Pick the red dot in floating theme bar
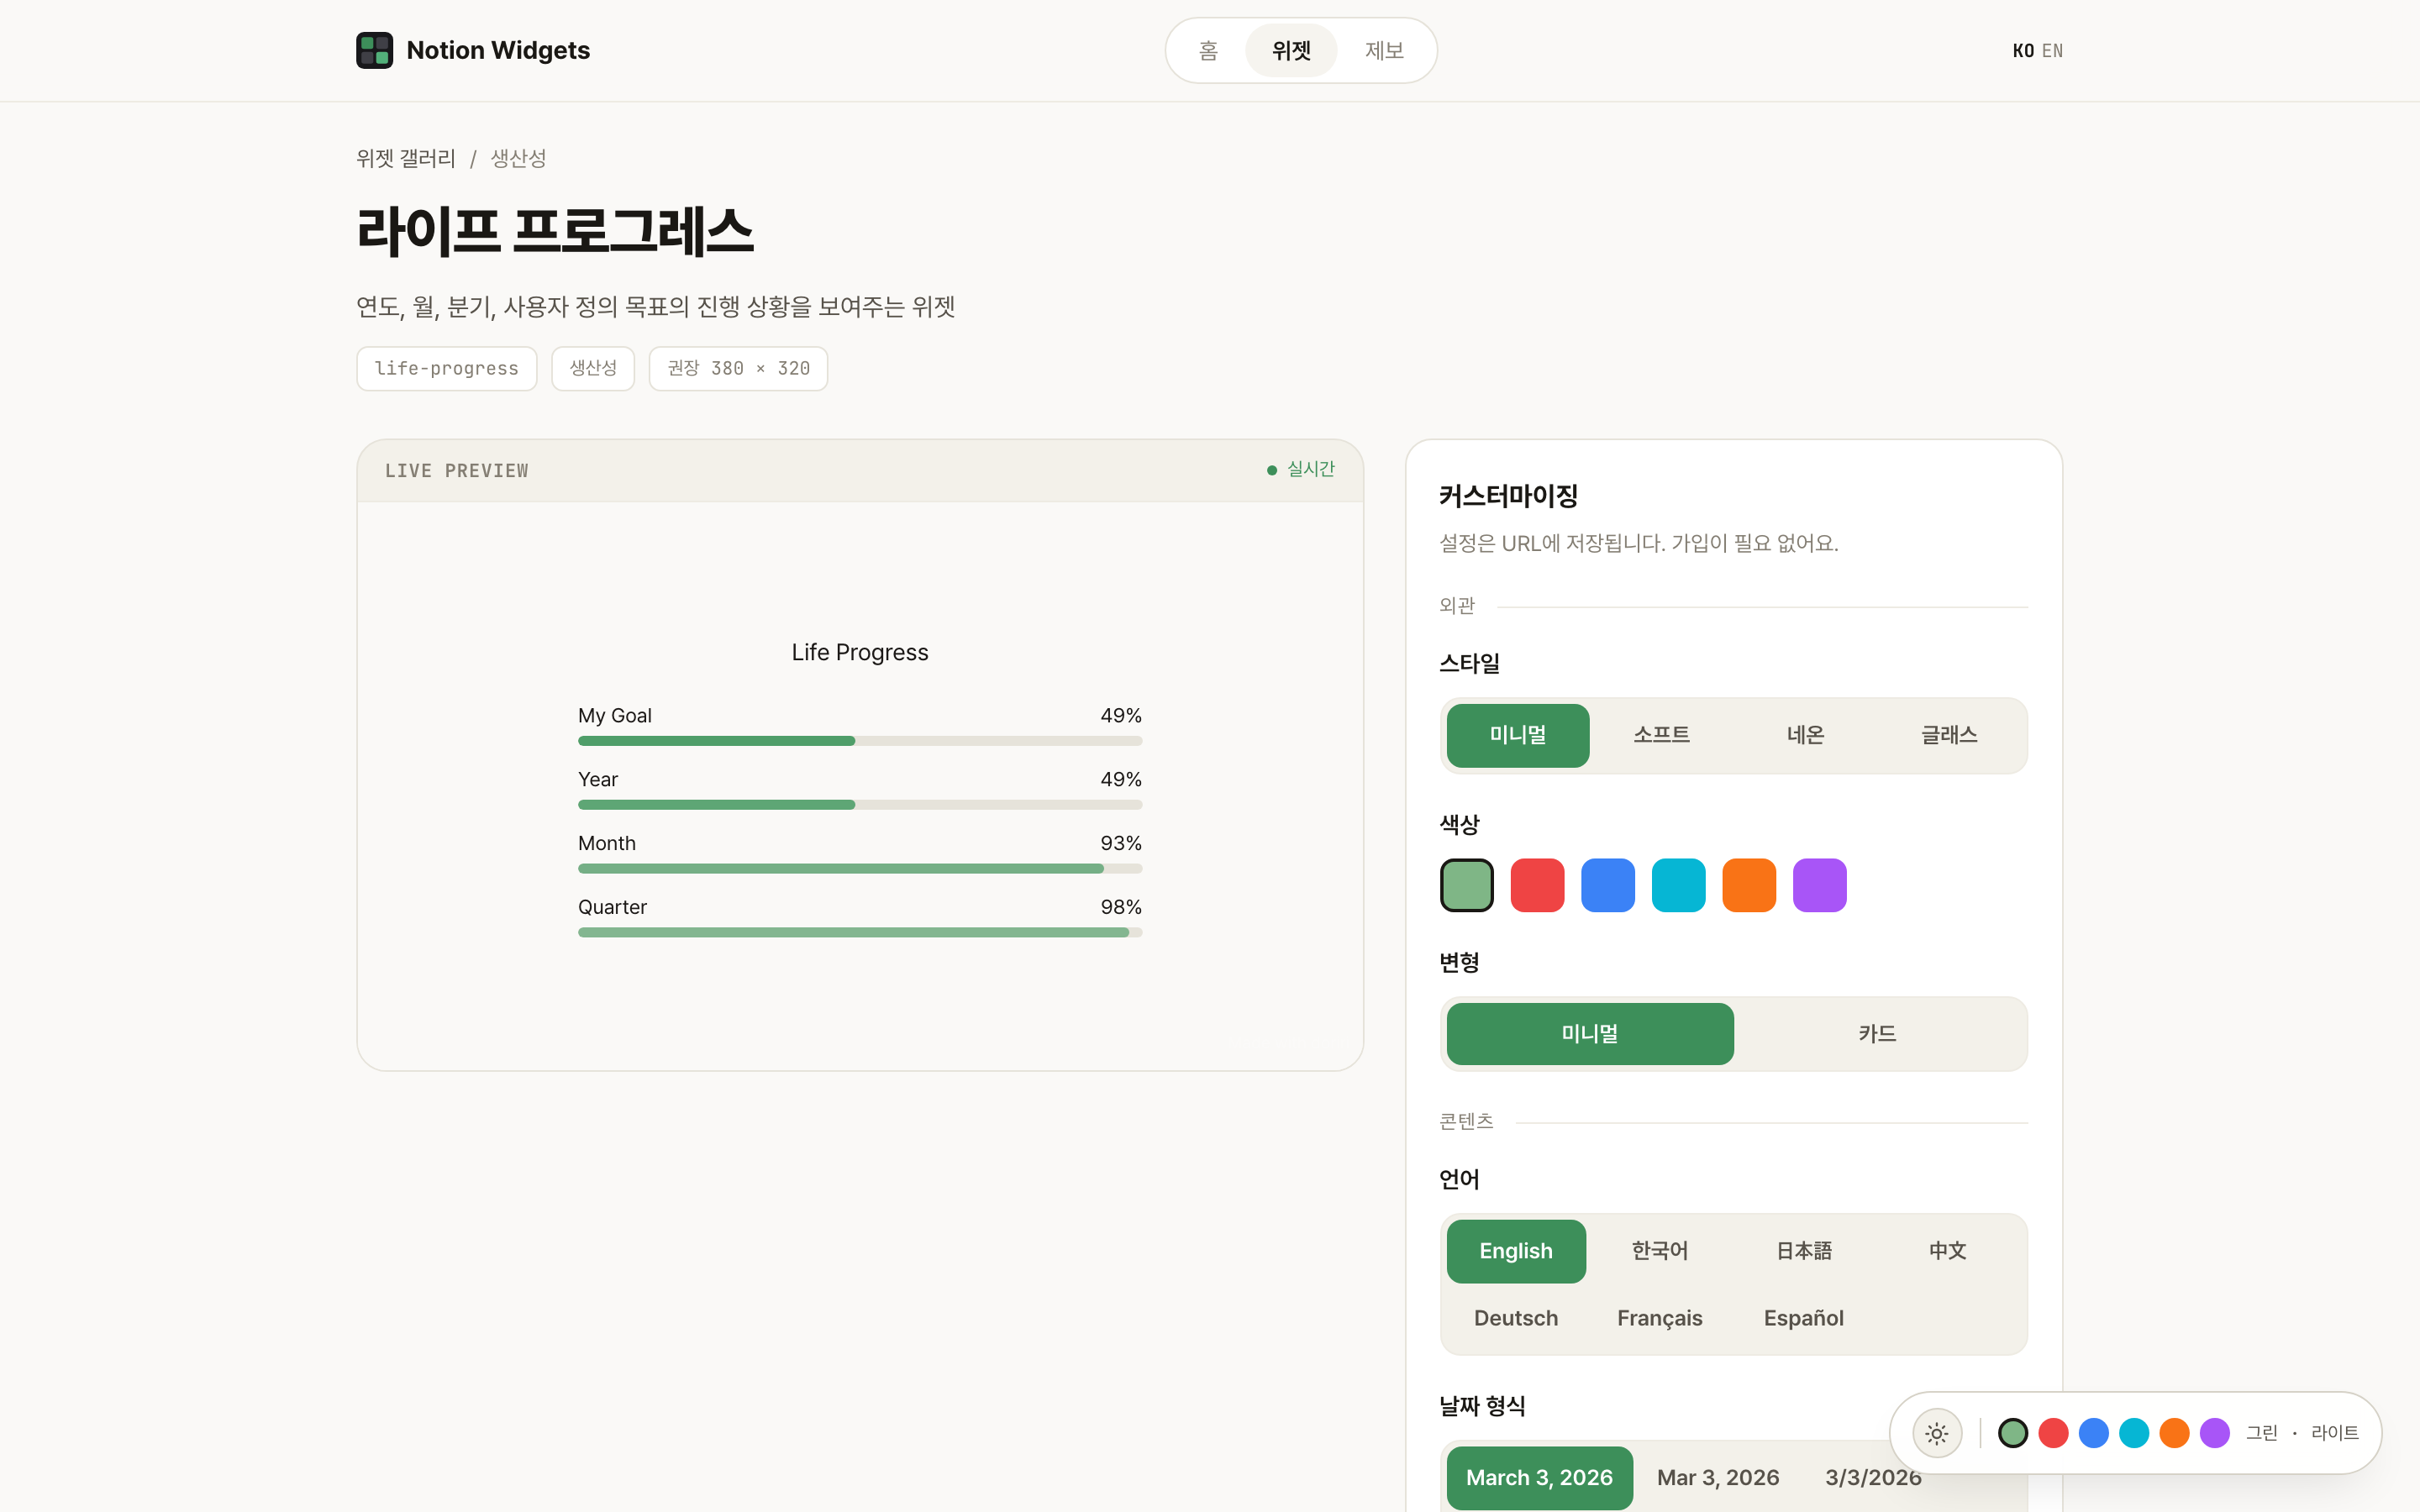This screenshot has height=1512, width=2420. point(2053,1433)
